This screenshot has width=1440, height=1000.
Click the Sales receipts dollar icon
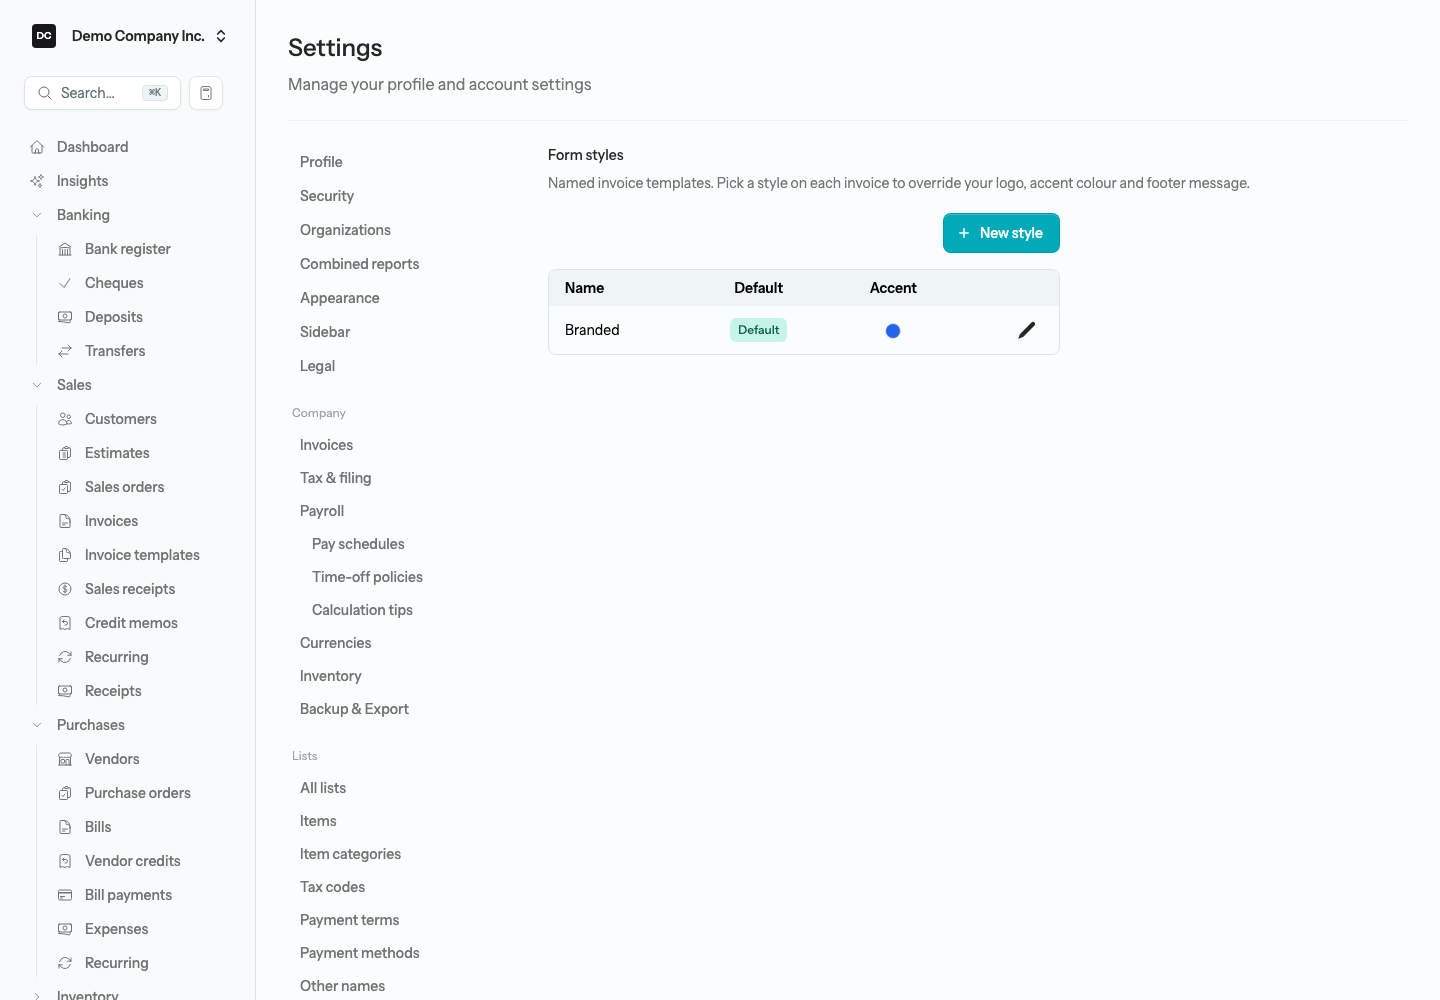[x=65, y=589]
